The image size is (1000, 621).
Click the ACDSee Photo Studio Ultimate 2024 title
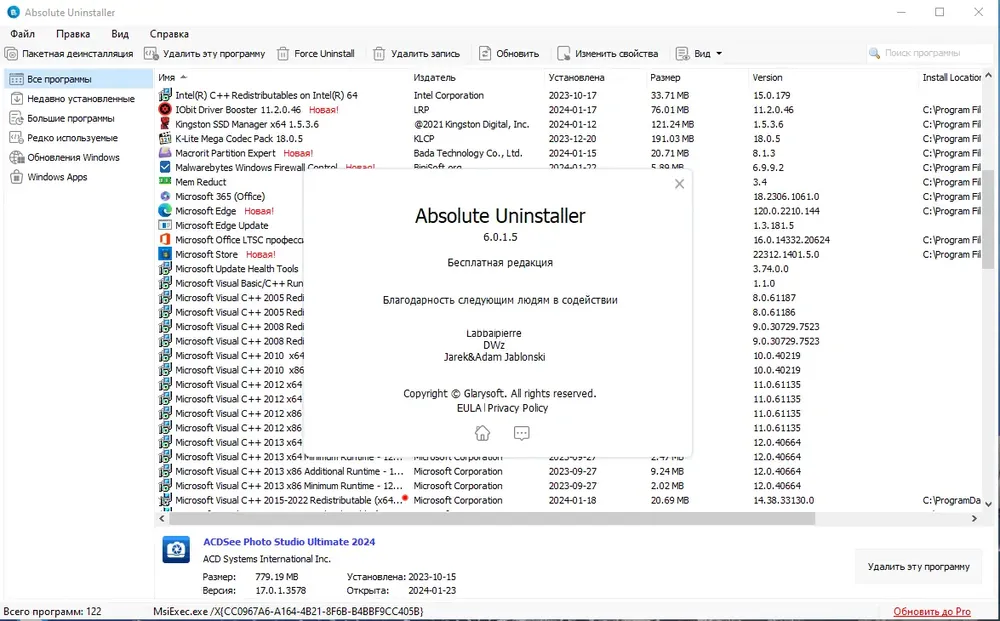(x=289, y=542)
